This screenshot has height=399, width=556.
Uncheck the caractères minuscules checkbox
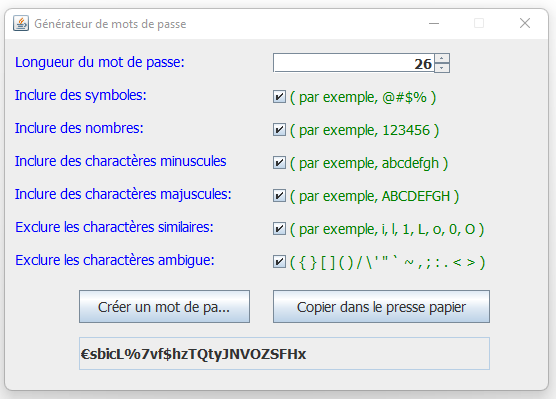pyautogui.click(x=279, y=163)
